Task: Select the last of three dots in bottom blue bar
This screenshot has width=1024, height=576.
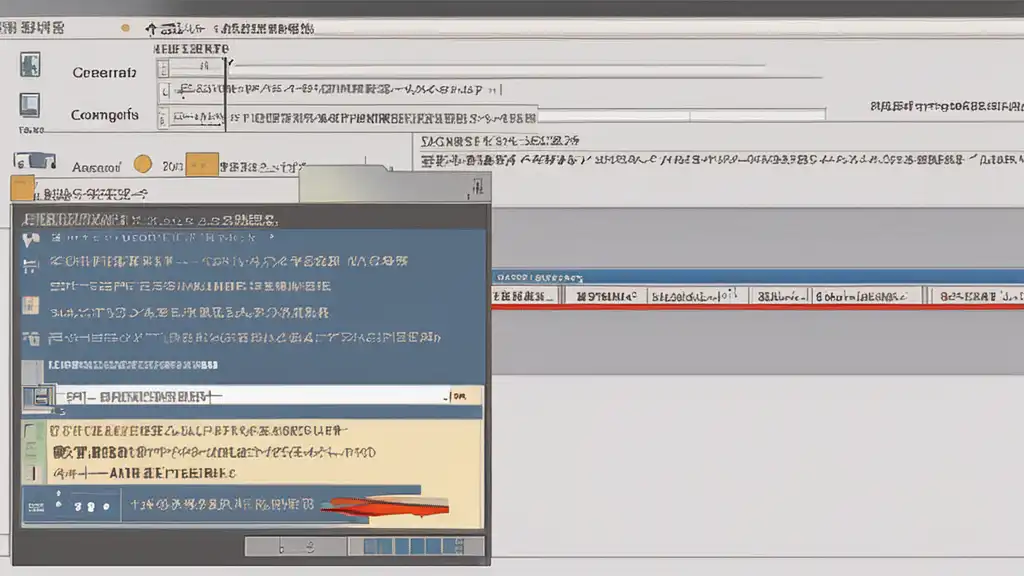Action: [x=106, y=507]
